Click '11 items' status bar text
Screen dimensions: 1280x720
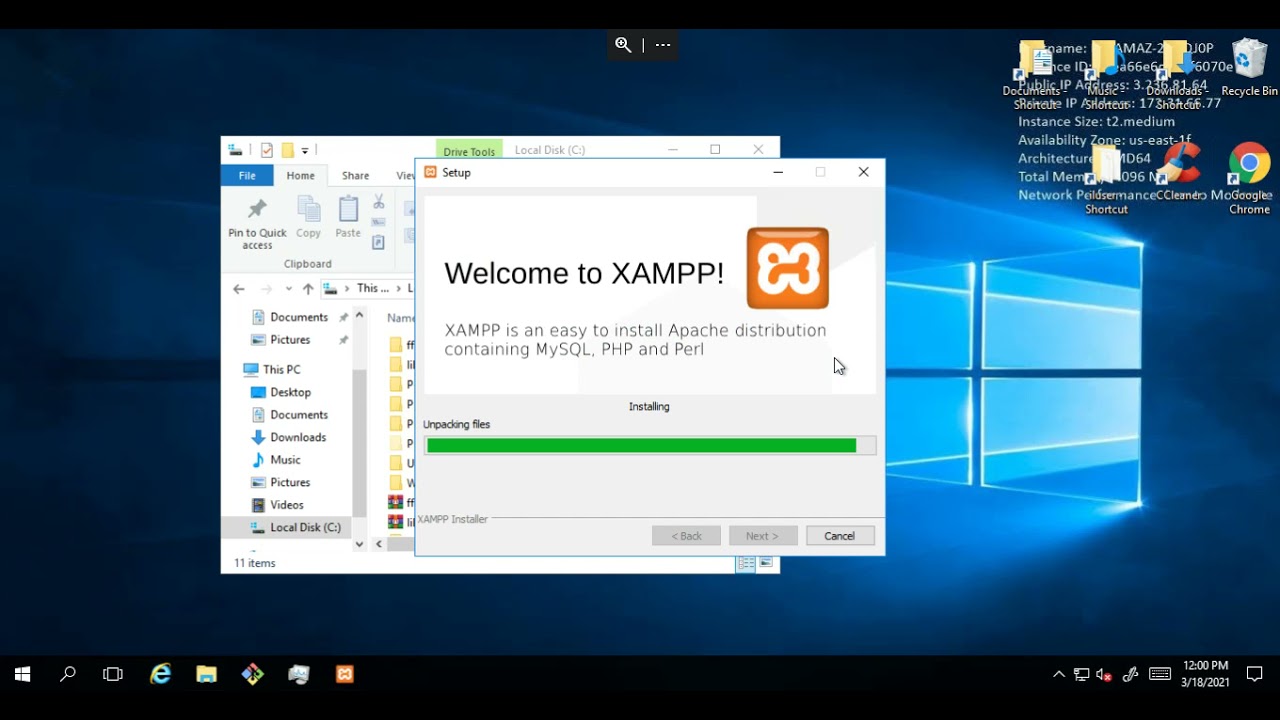pyautogui.click(x=255, y=563)
